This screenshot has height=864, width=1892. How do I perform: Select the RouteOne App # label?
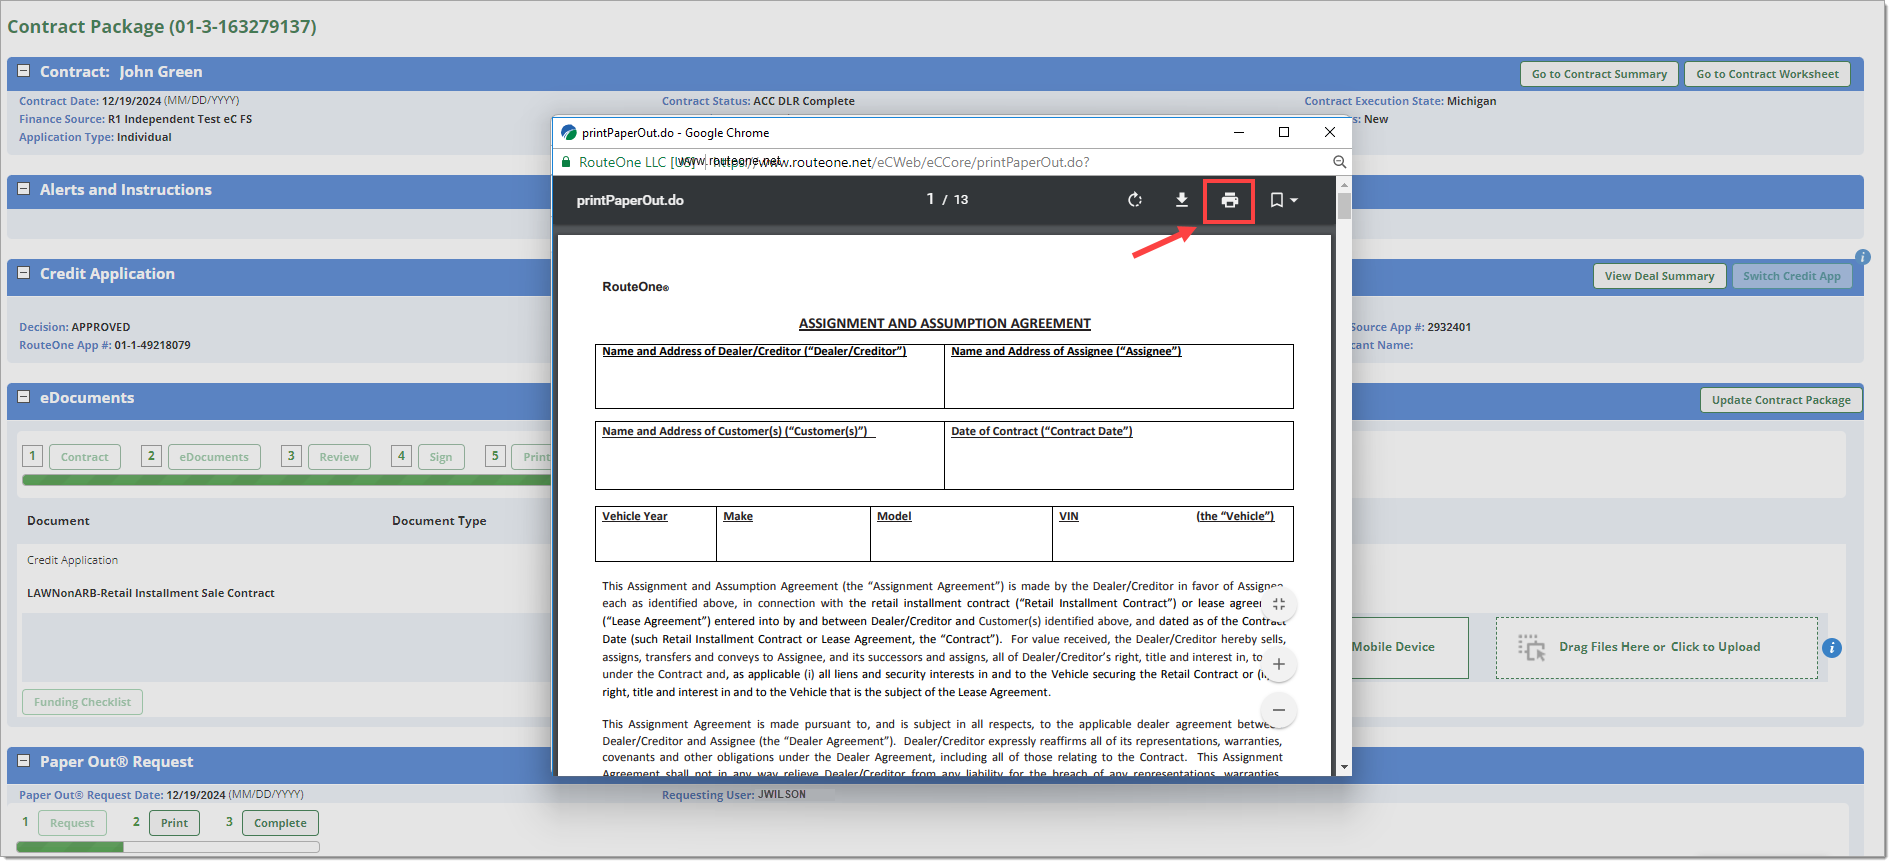[x=65, y=345]
